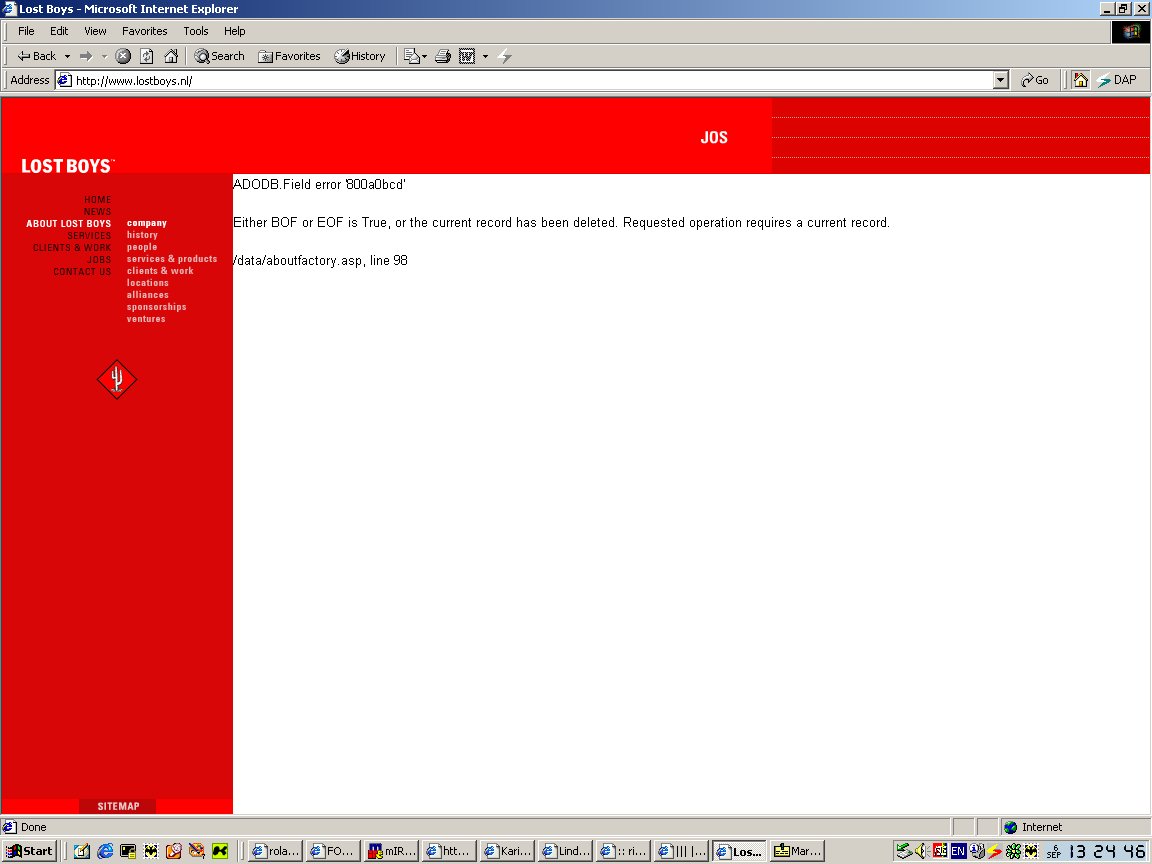Viewport: 1152px width, 864px height.
Task: Open lowercase clients & work submenu link
Action: (160, 271)
